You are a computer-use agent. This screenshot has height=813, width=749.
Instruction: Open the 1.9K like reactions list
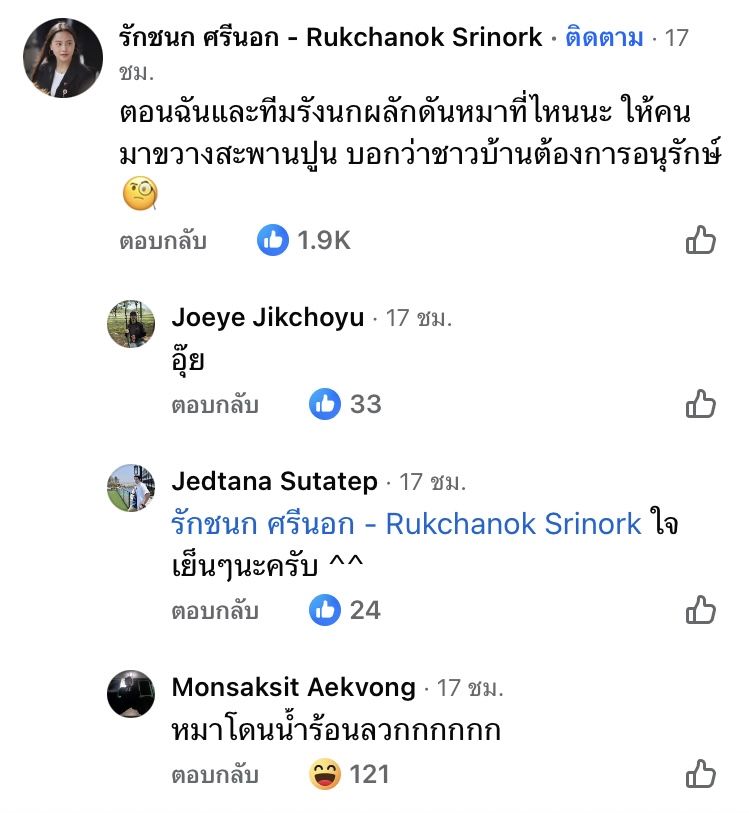pos(304,240)
